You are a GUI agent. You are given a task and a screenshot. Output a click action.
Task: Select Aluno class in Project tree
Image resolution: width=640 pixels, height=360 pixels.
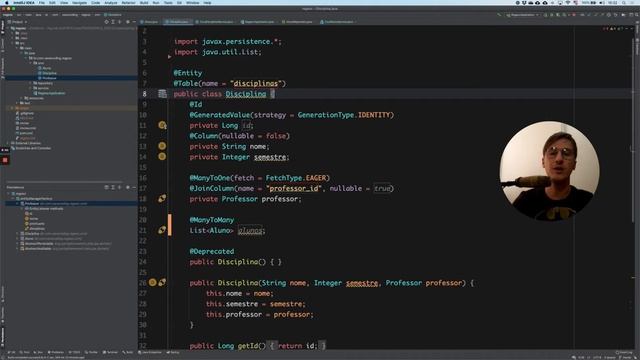pos(47,68)
